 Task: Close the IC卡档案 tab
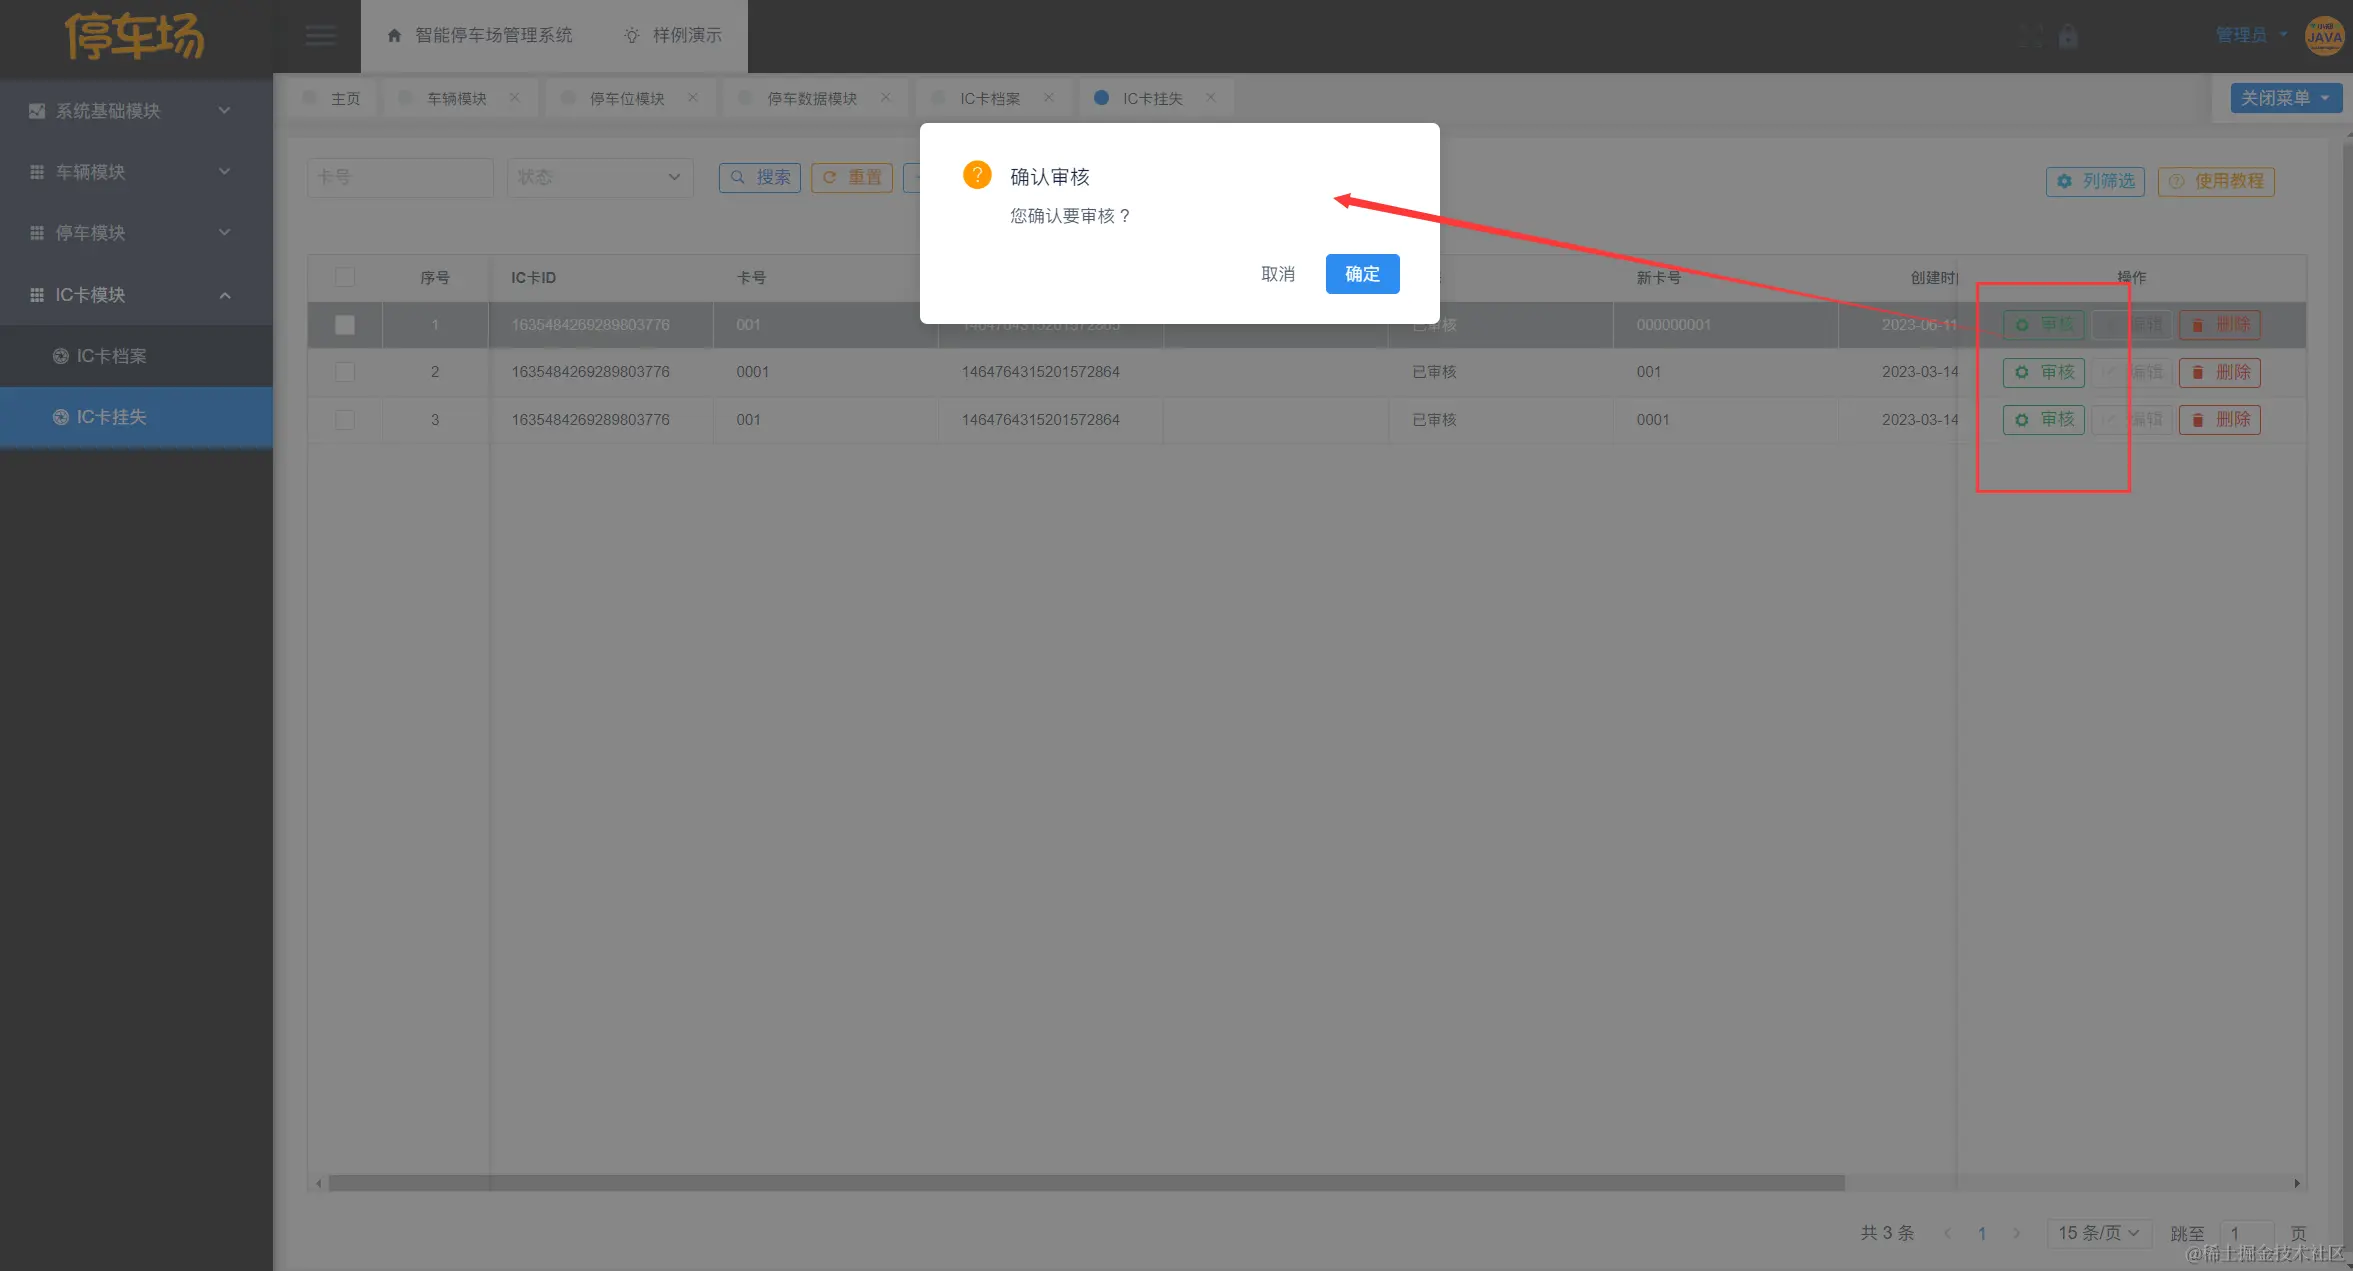pos(1048,98)
